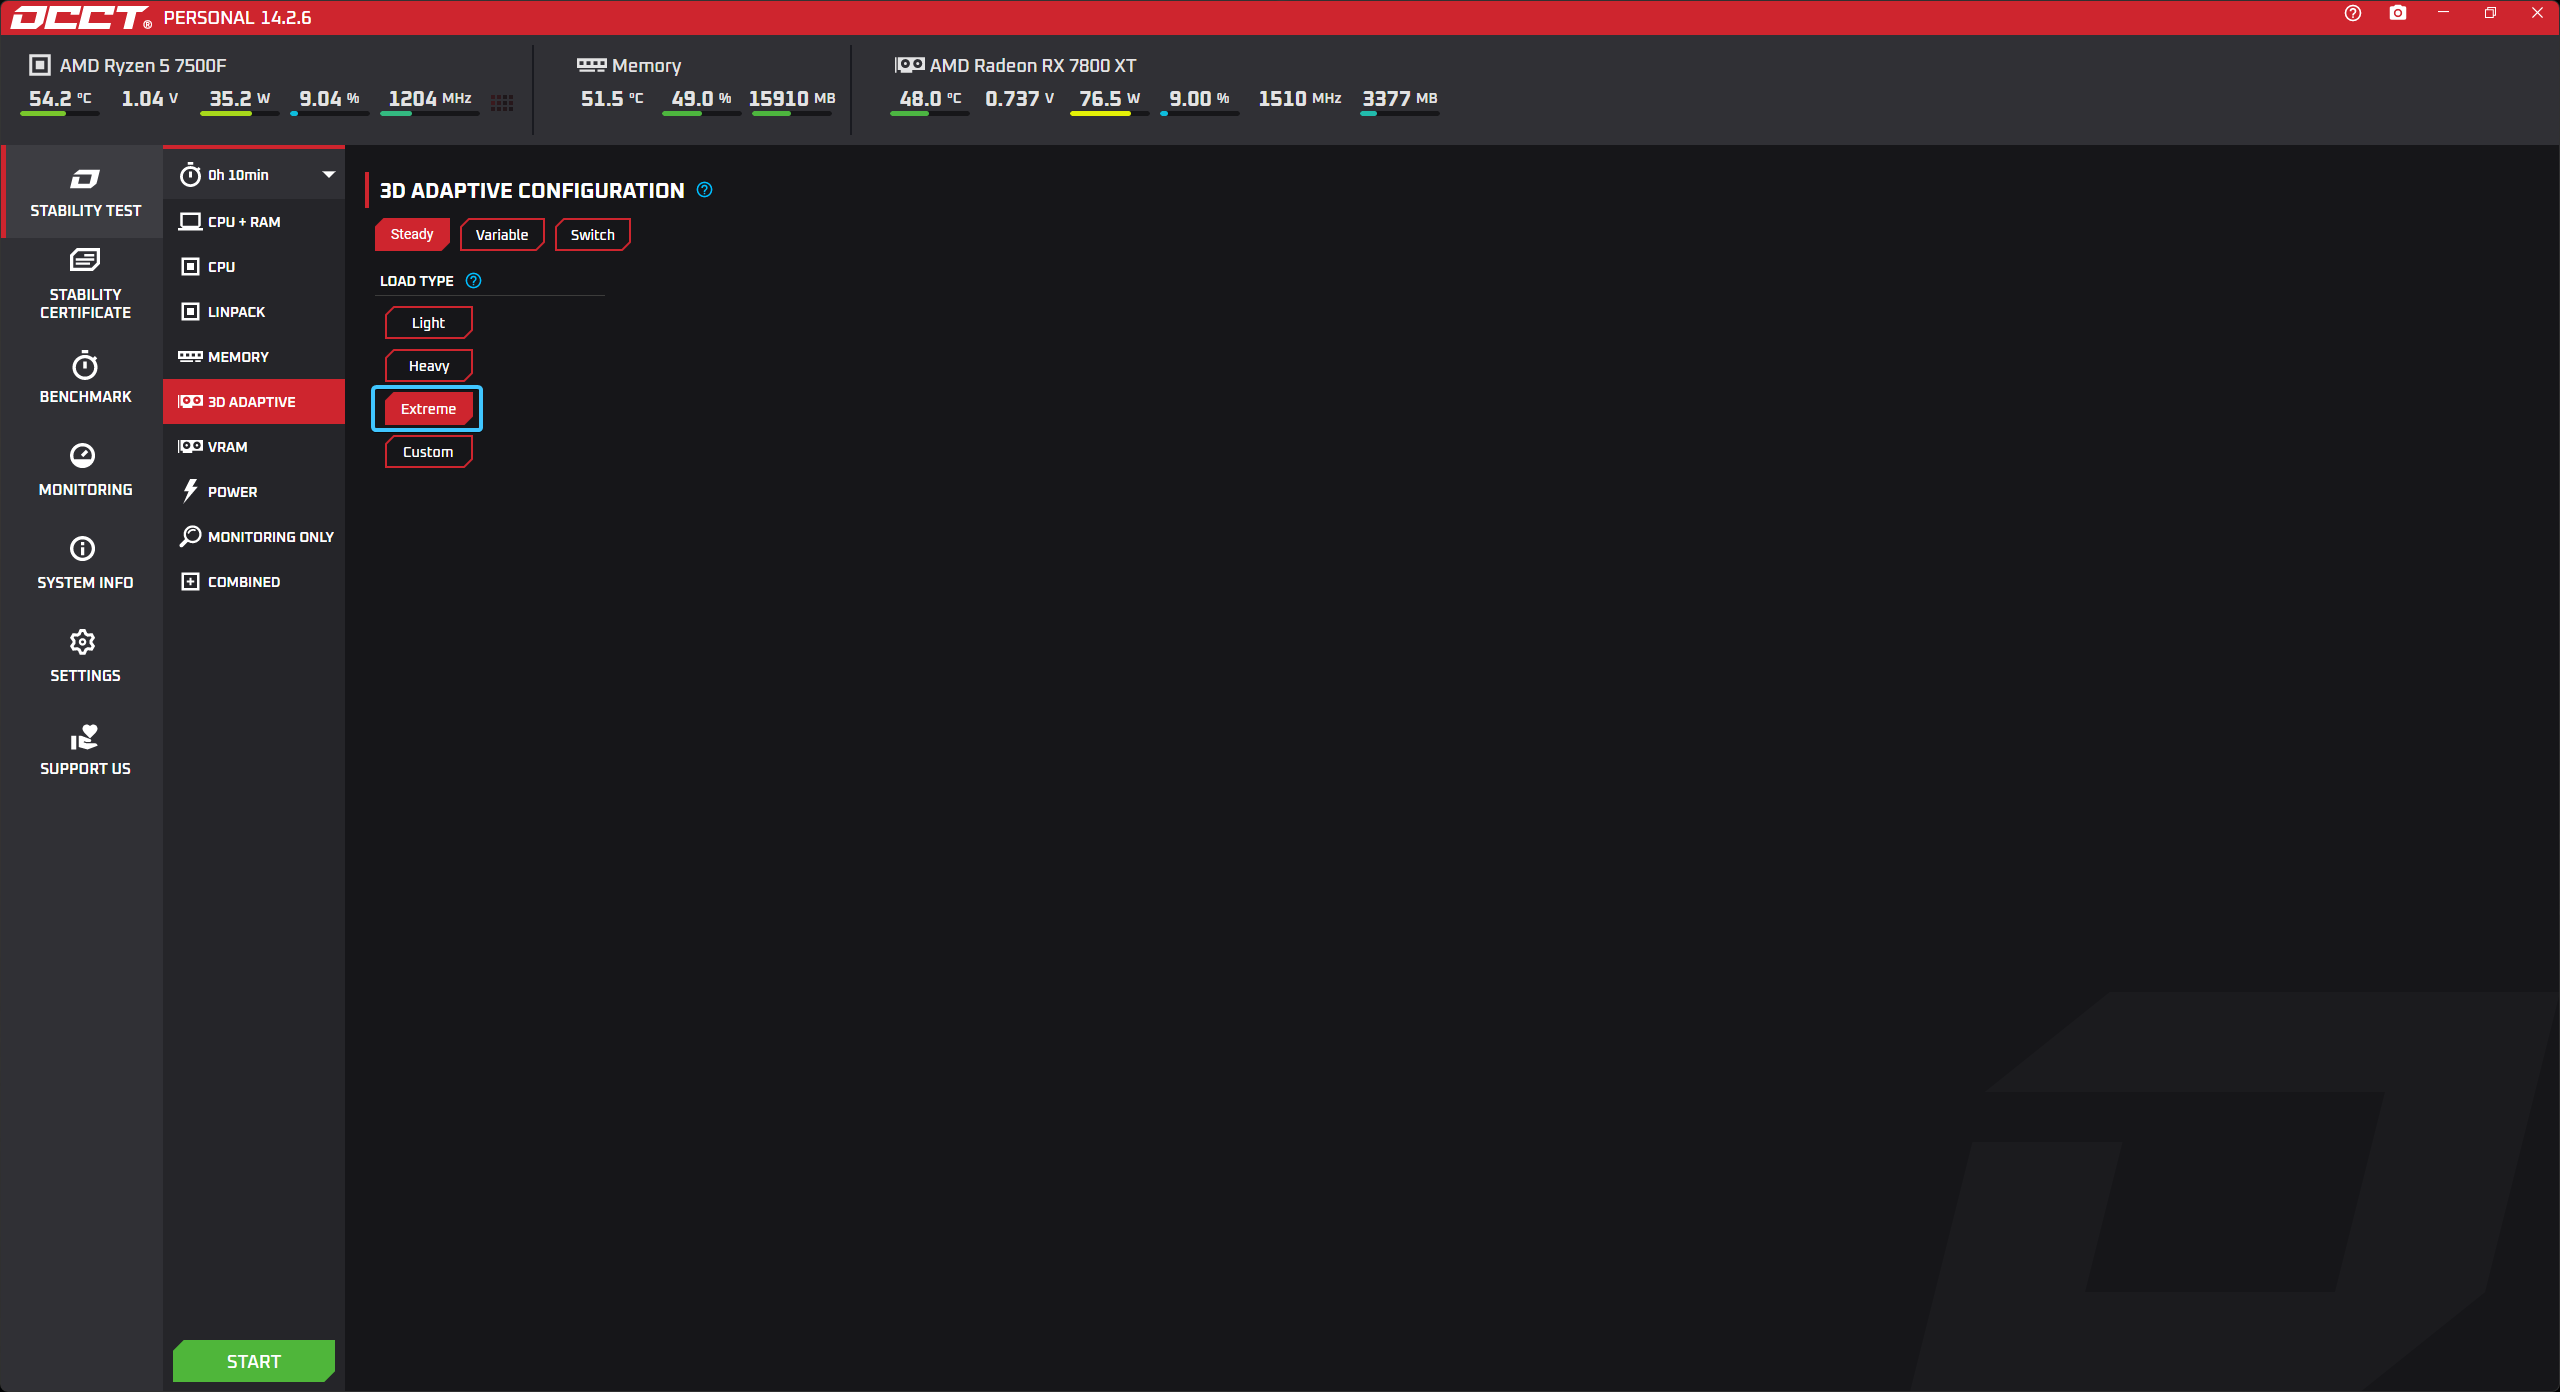Click the Support Us heart icon

click(85, 738)
